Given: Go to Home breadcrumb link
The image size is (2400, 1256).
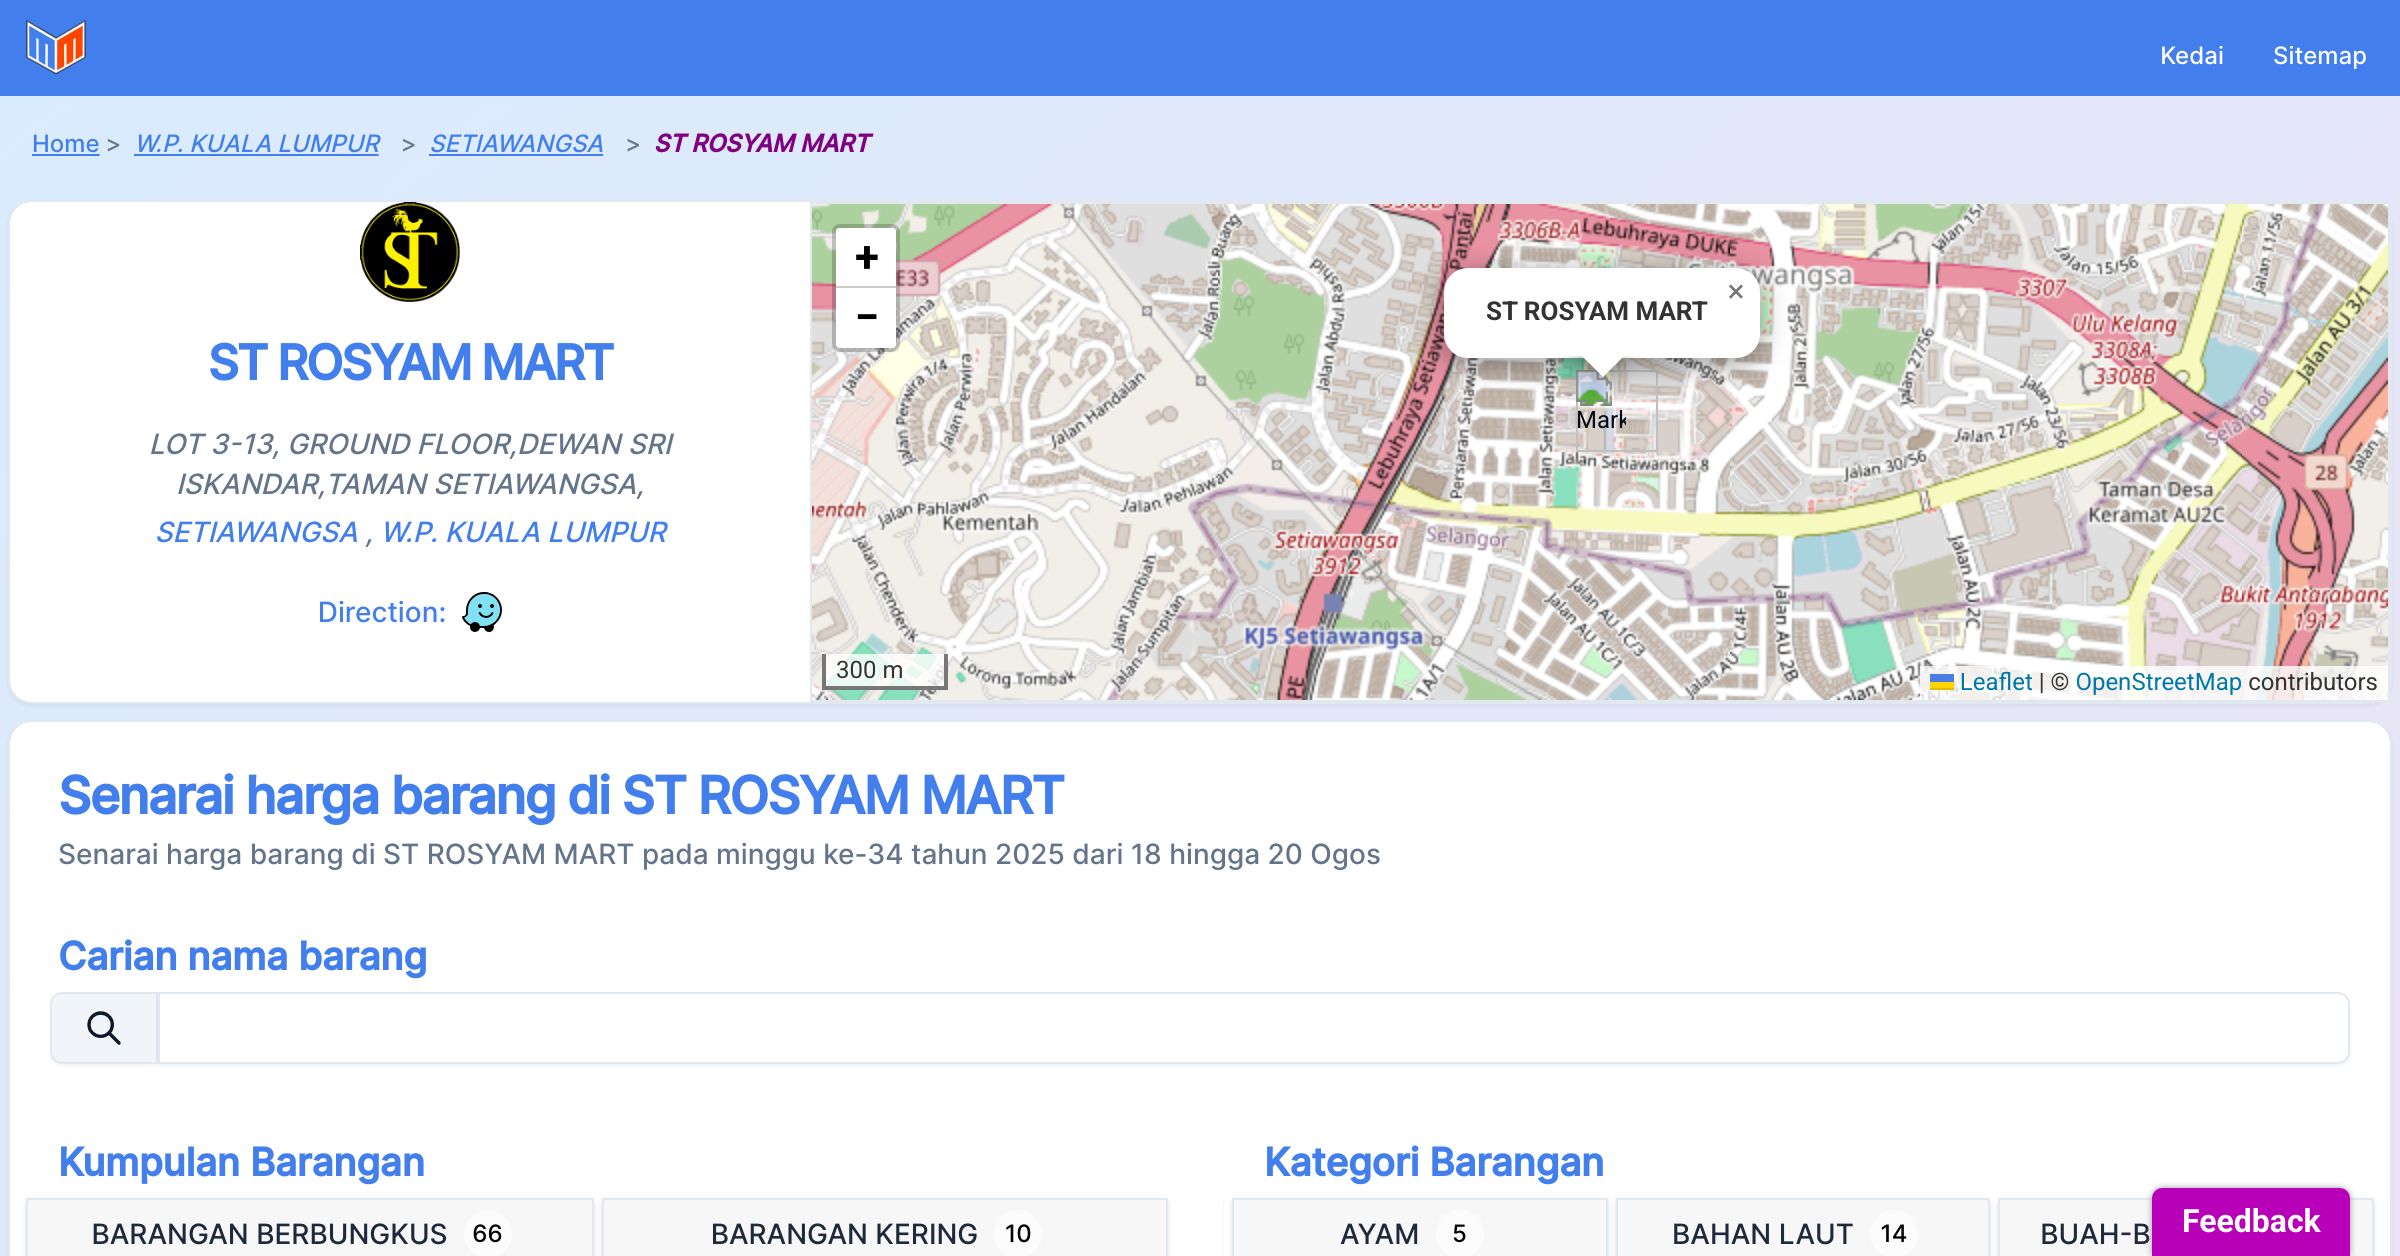Looking at the screenshot, I should click(x=65, y=144).
